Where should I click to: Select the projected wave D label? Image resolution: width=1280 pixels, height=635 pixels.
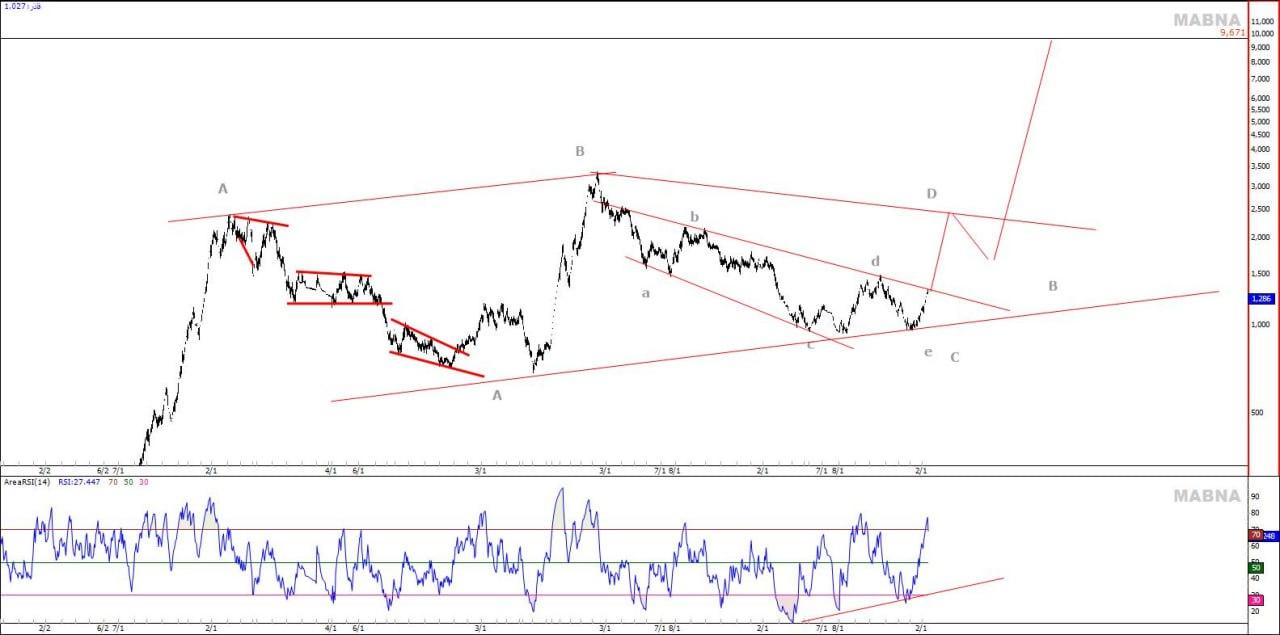(931, 193)
